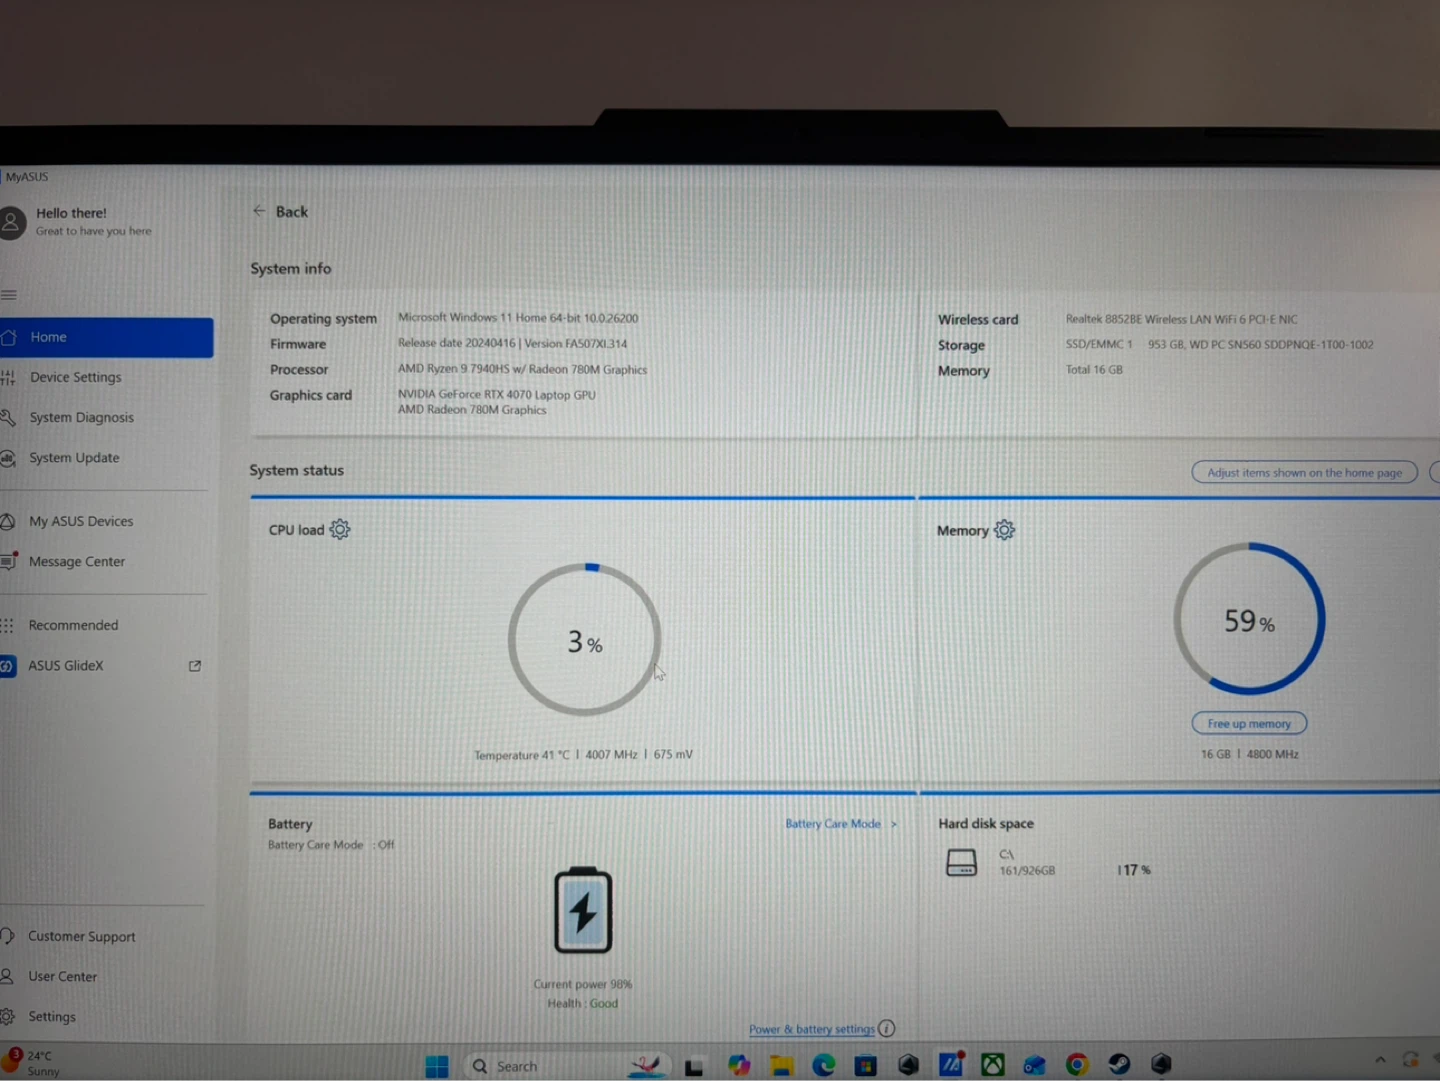Open the Message Center

[x=76, y=561]
